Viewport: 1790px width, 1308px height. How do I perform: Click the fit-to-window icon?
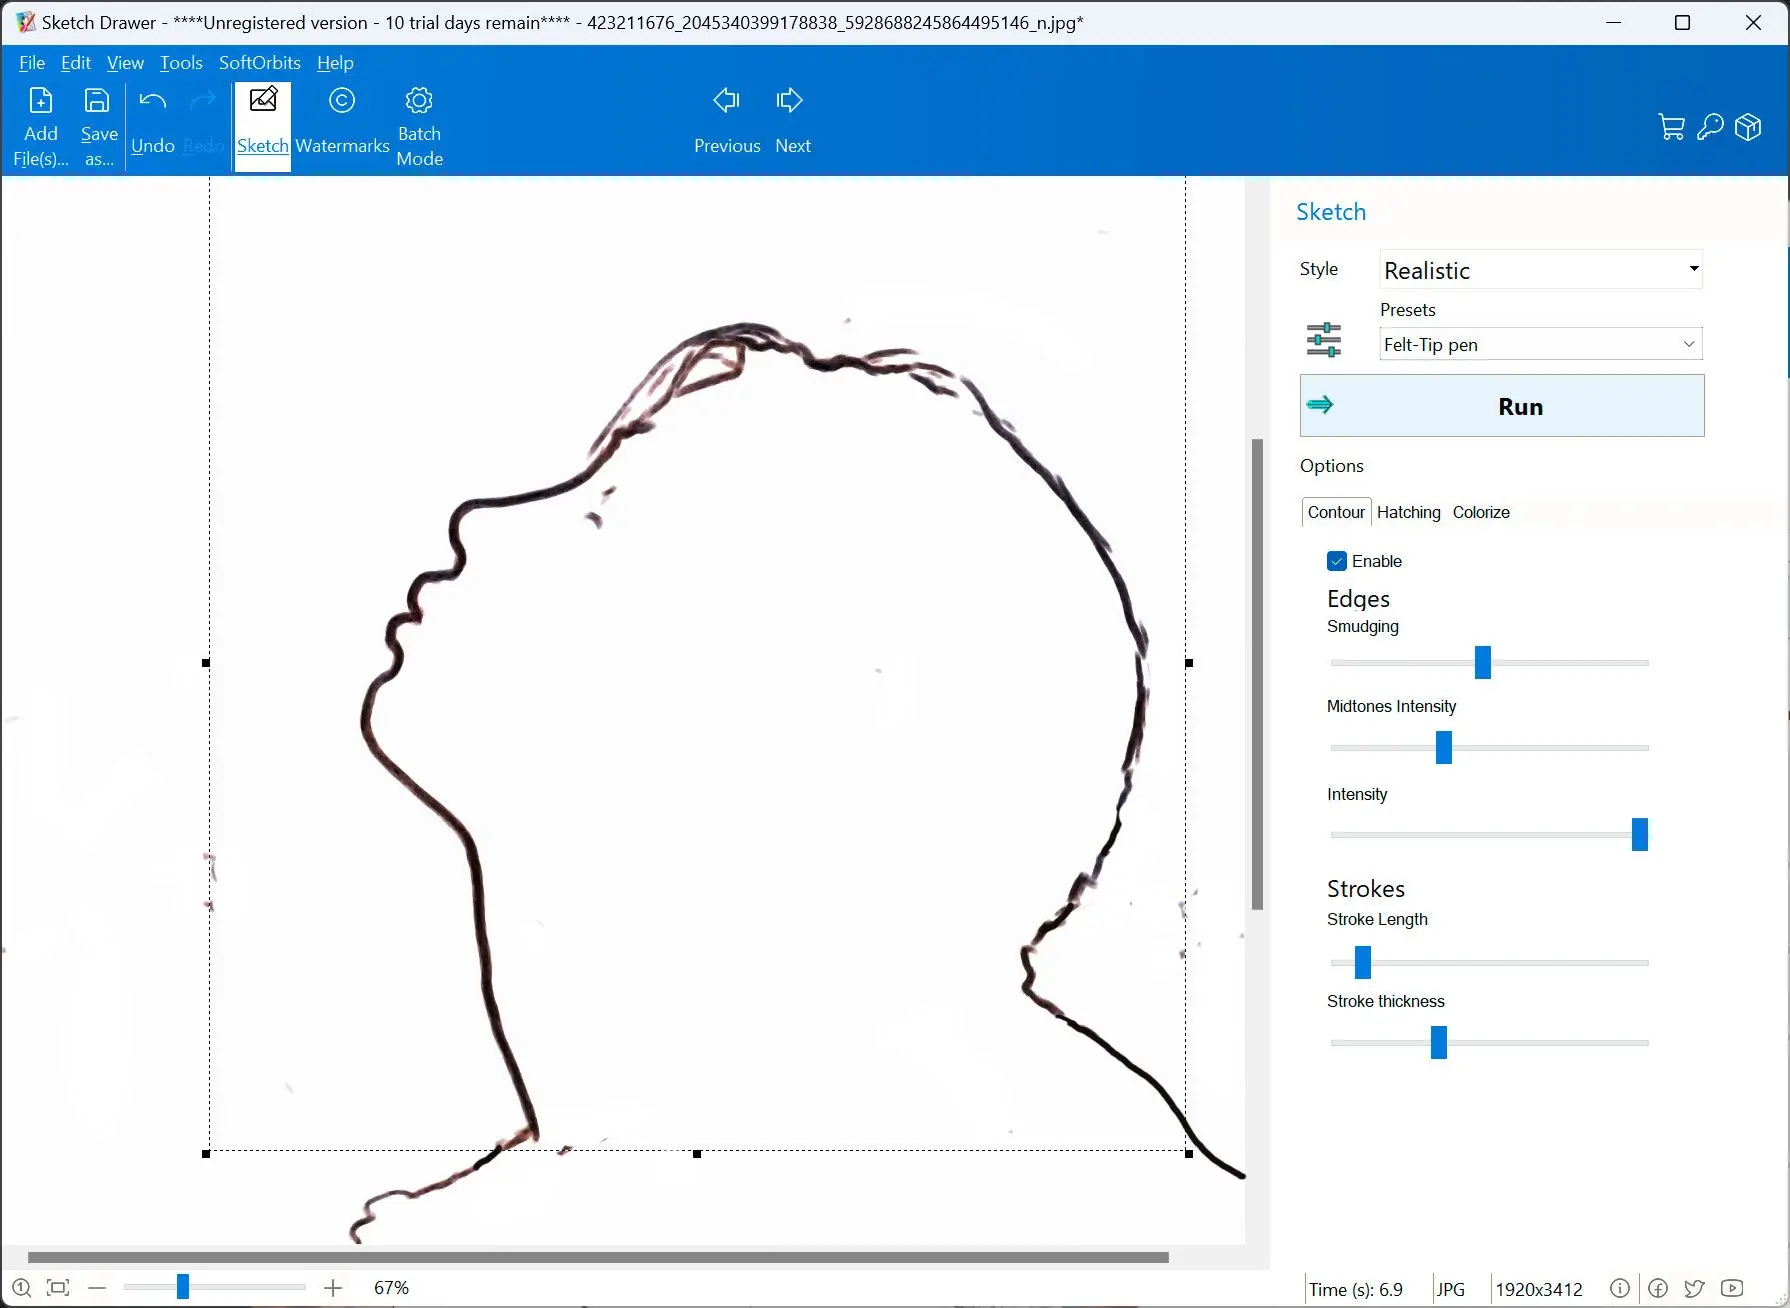coord(58,1288)
